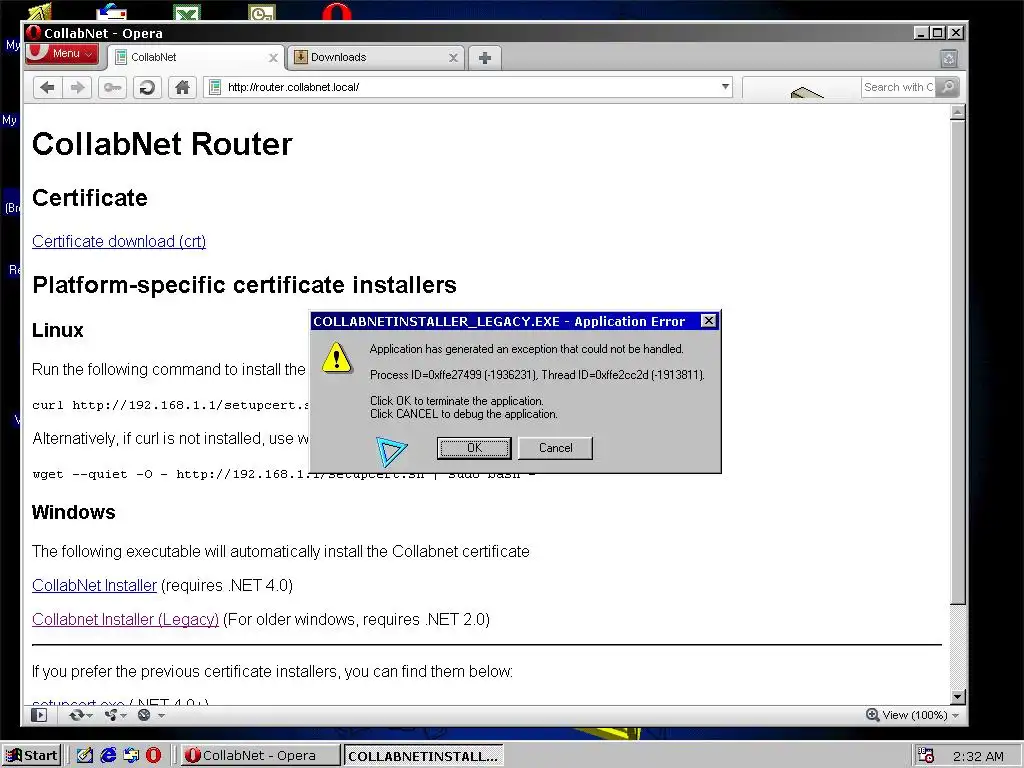Image resolution: width=1024 pixels, height=768 pixels.
Task: Go forward with the Opera forward arrow
Action: click(x=77, y=88)
